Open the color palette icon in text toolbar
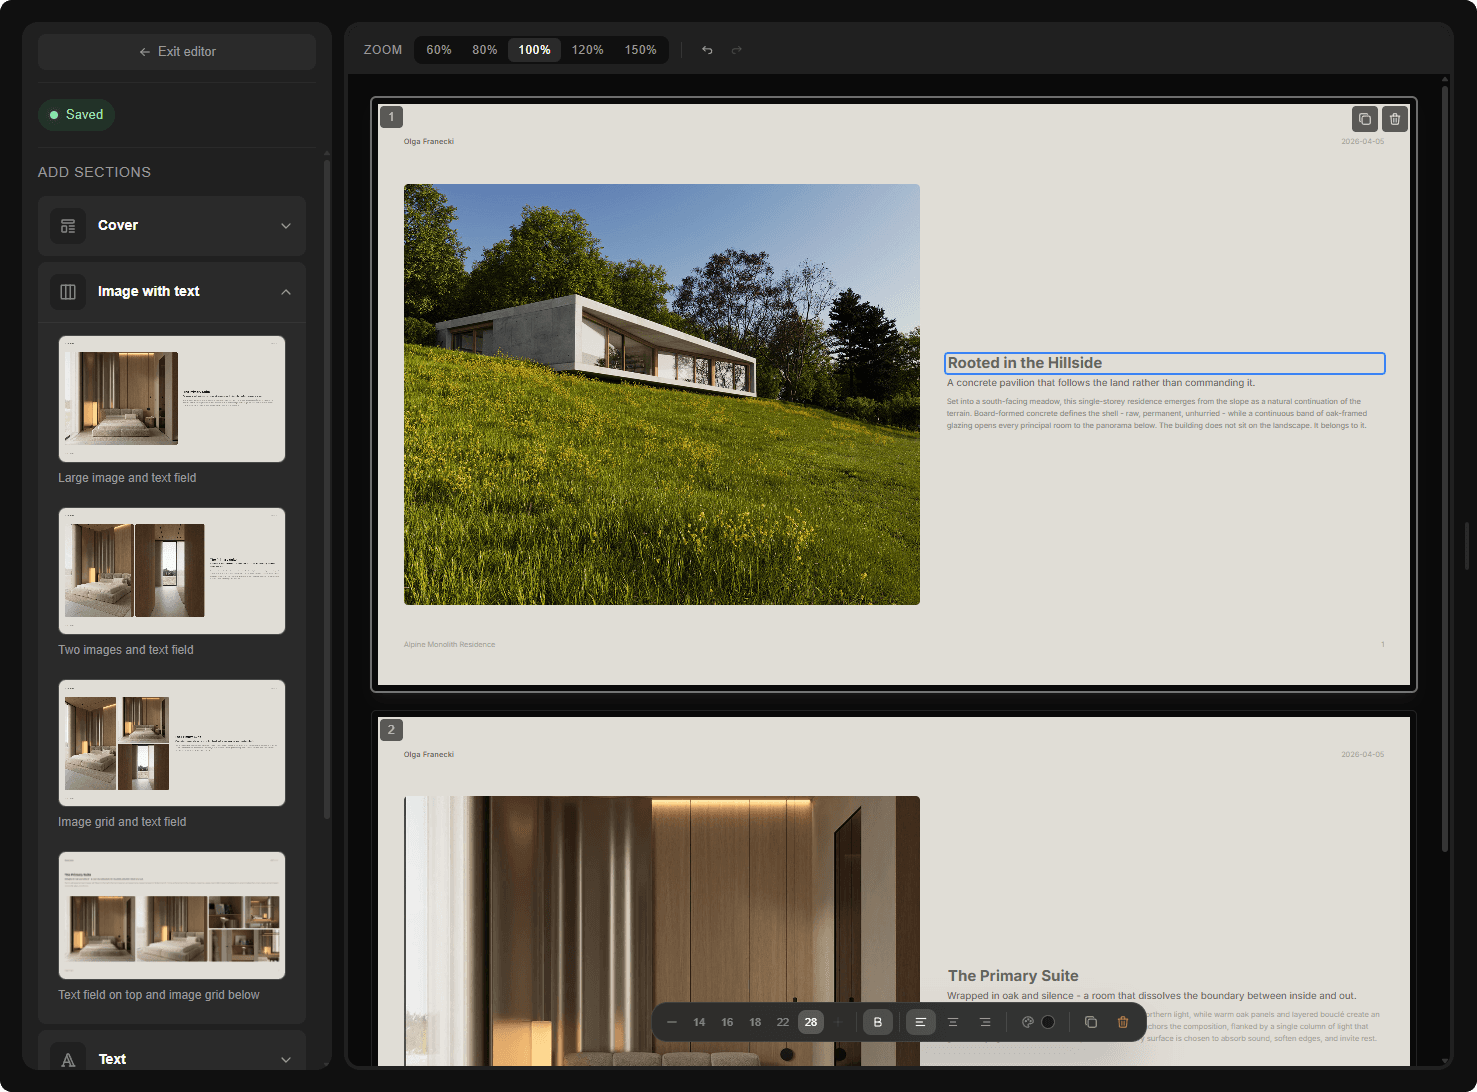Viewport: 1477px width, 1092px height. (1027, 1022)
